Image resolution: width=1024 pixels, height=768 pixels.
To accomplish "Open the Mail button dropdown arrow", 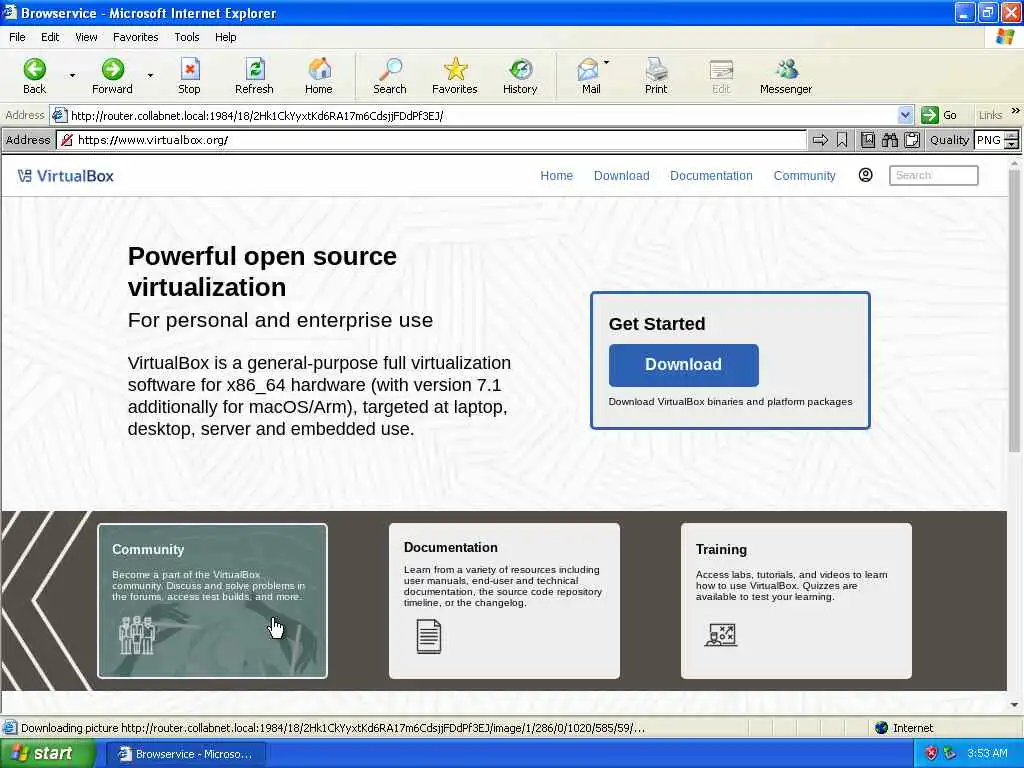I will point(607,63).
